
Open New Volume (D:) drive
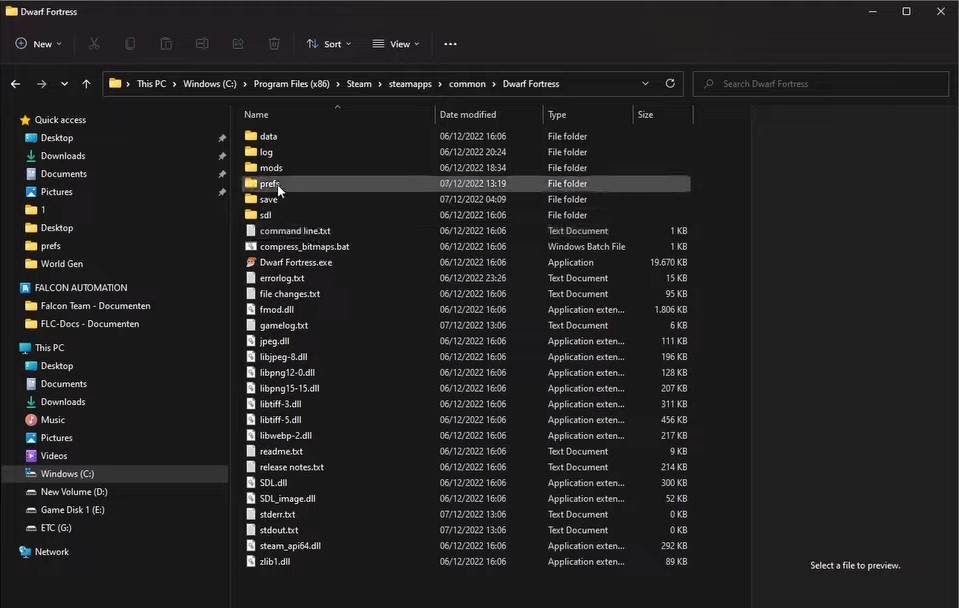pyautogui.click(x=73, y=492)
